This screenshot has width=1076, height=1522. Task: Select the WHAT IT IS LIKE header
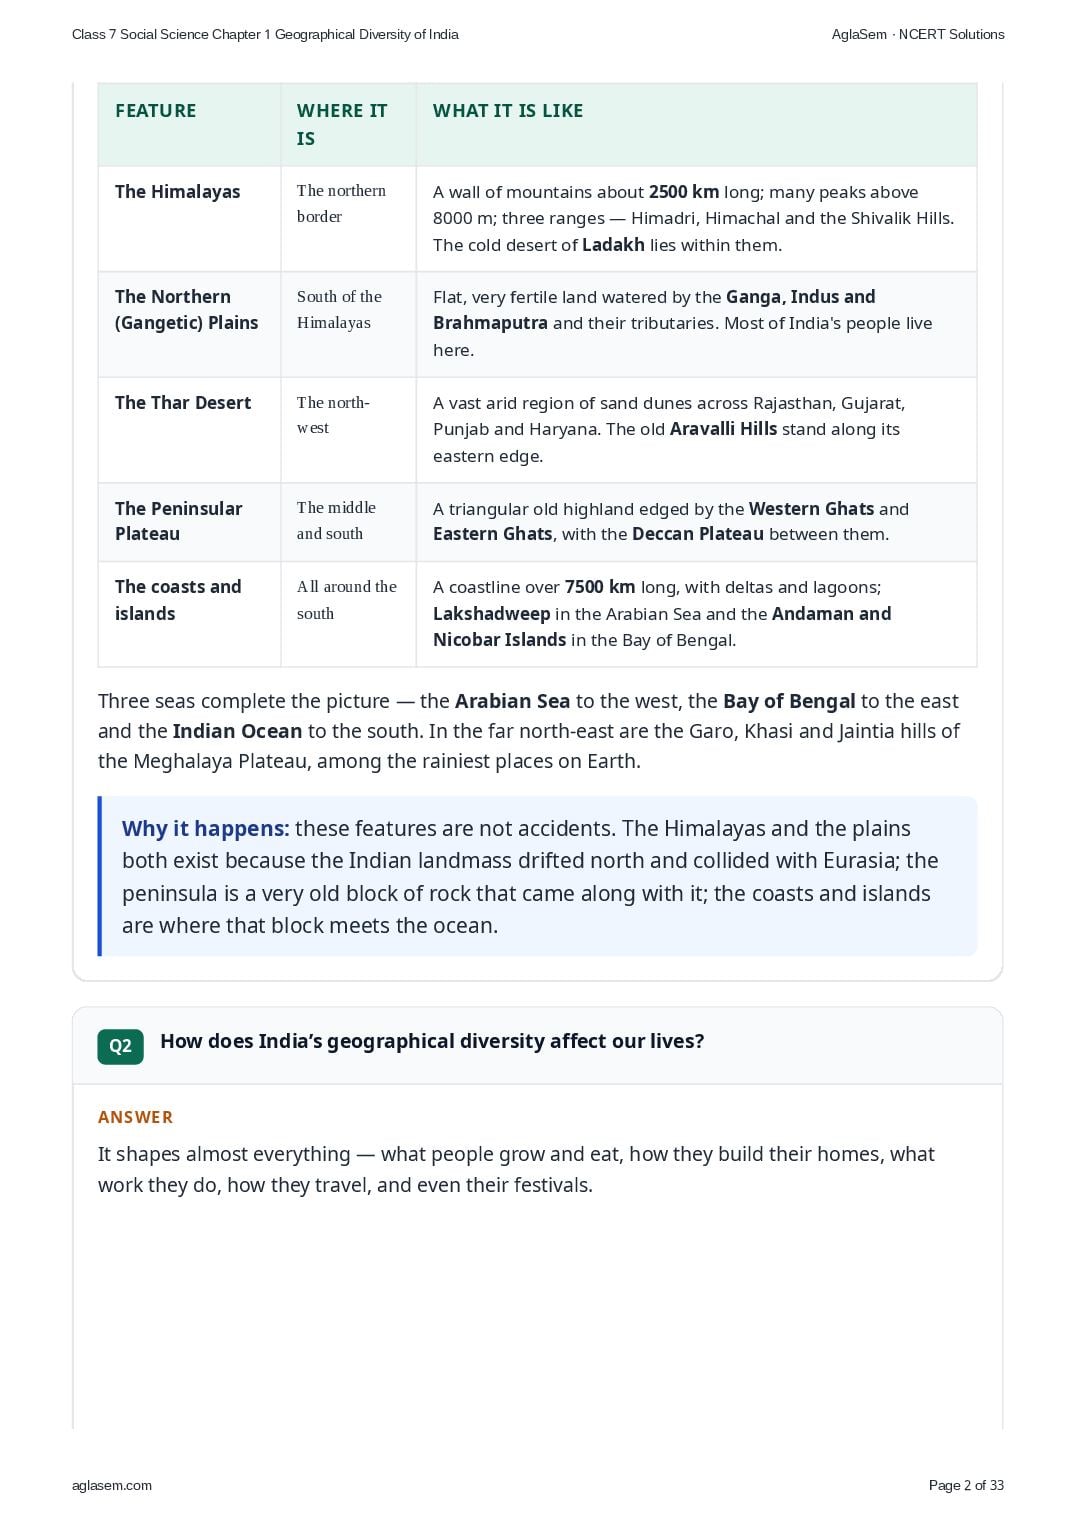pyautogui.click(x=508, y=111)
